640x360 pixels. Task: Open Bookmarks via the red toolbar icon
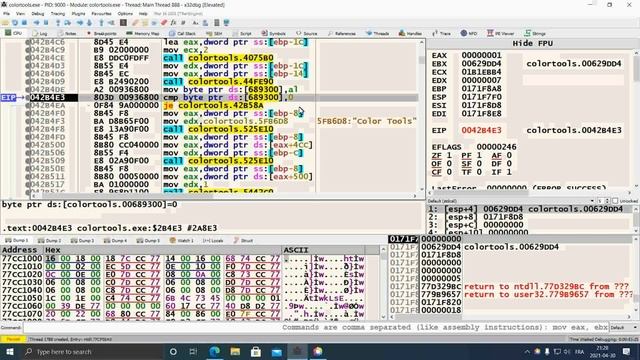point(164,23)
